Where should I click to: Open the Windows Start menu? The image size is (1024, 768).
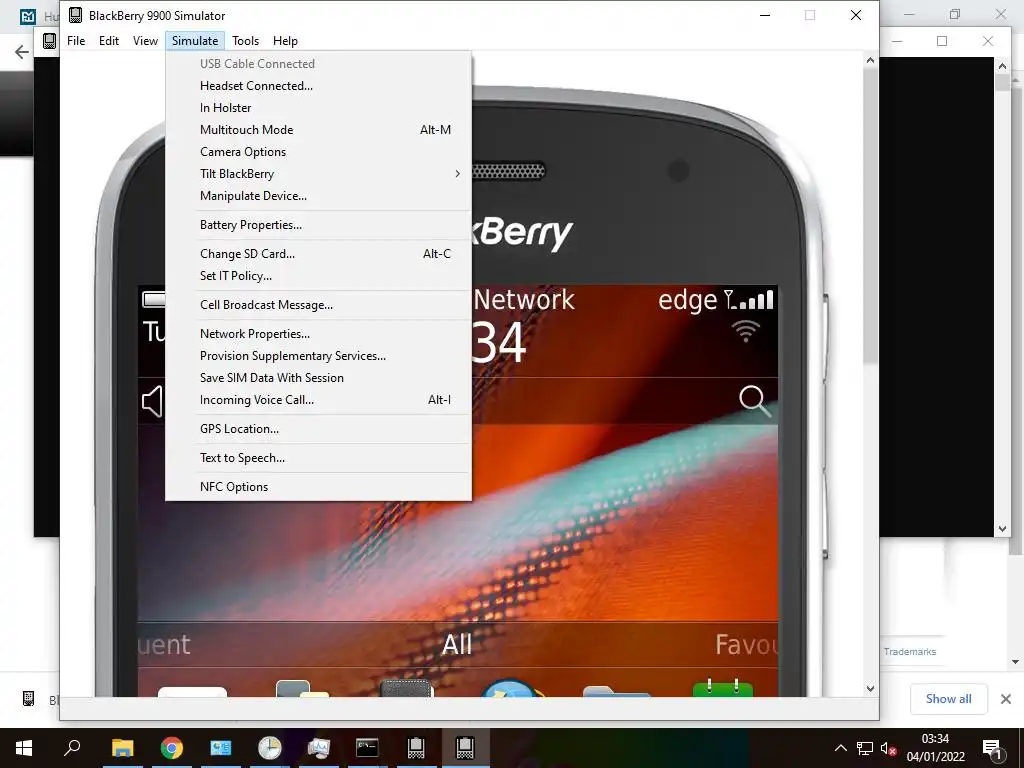(24, 748)
